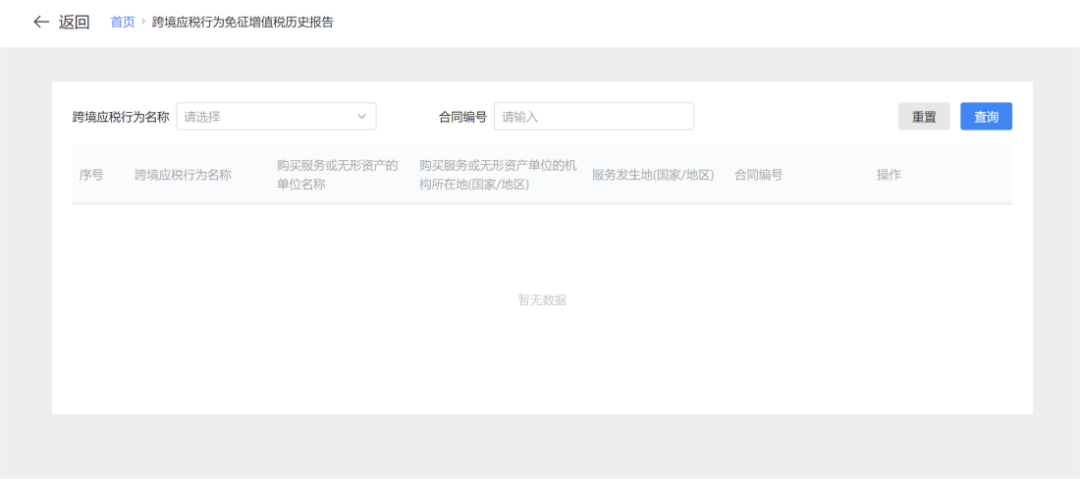Image resolution: width=1080 pixels, height=479 pixels.
Task: Click breadcrumb item 跨境应税行为免征增值税历史报告
Action: point(242,22)
